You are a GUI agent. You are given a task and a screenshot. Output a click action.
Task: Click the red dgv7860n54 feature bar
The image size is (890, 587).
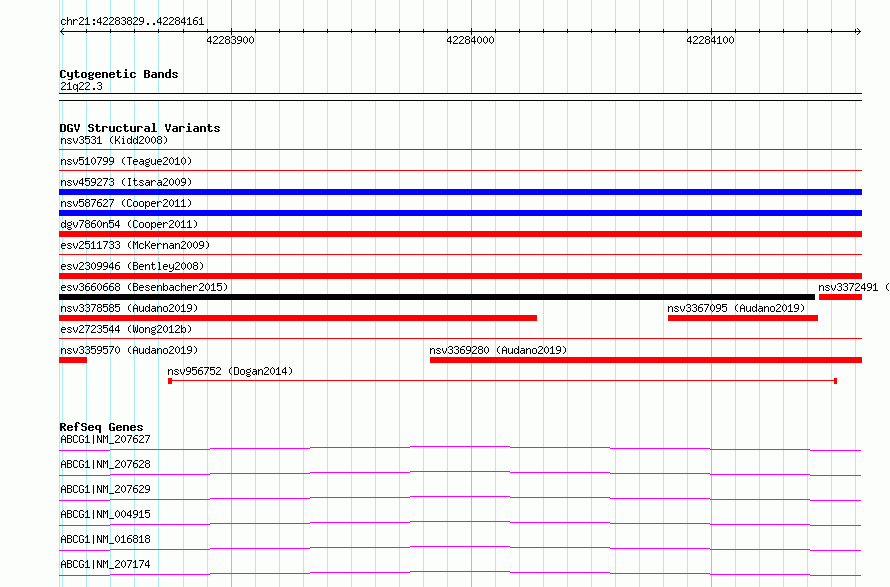pyautogui.click(x=460, y=234)
